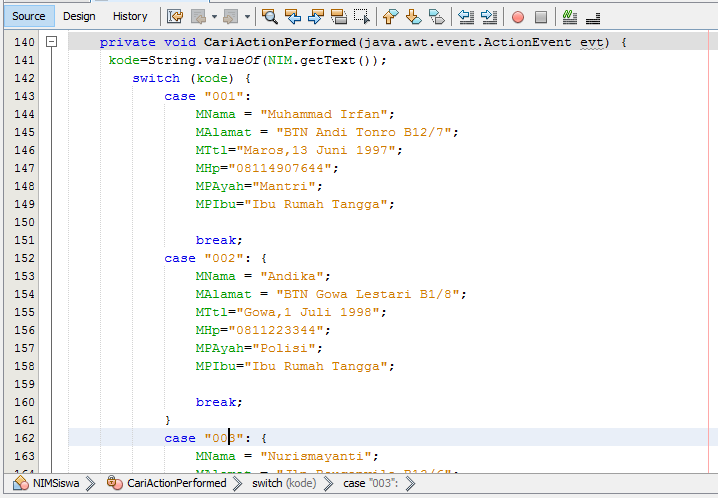Click Shift Line Left icon
Viewport: 718px width, 498px height.
[466, 17]
